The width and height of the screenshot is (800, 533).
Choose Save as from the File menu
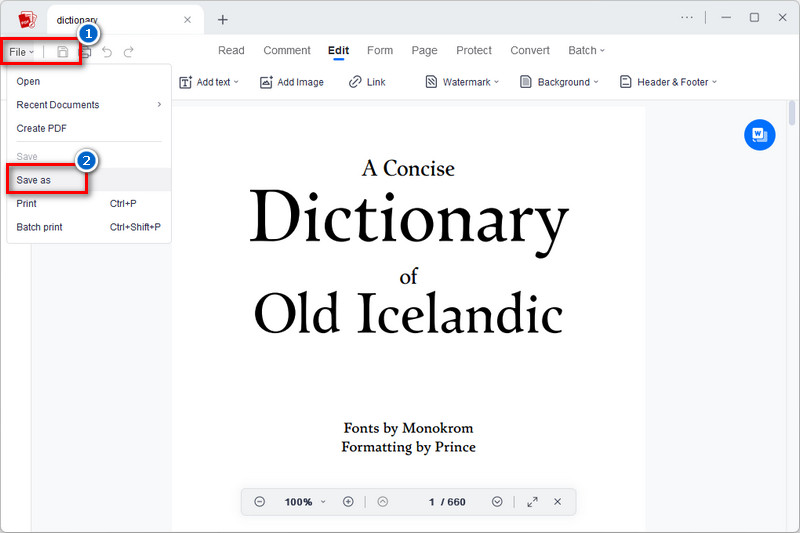point(34,180)
